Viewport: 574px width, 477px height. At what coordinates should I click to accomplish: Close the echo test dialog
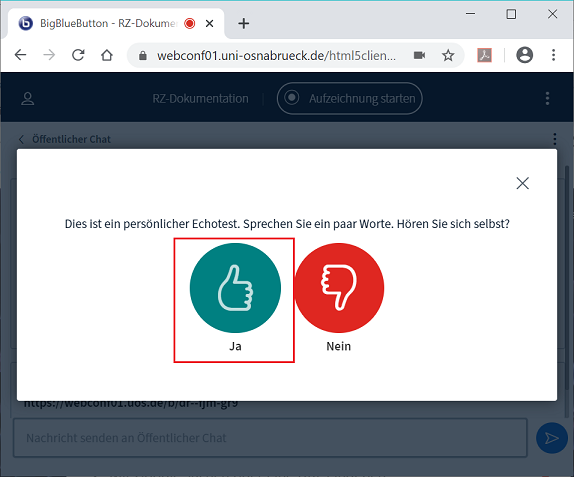click(522, 183)
